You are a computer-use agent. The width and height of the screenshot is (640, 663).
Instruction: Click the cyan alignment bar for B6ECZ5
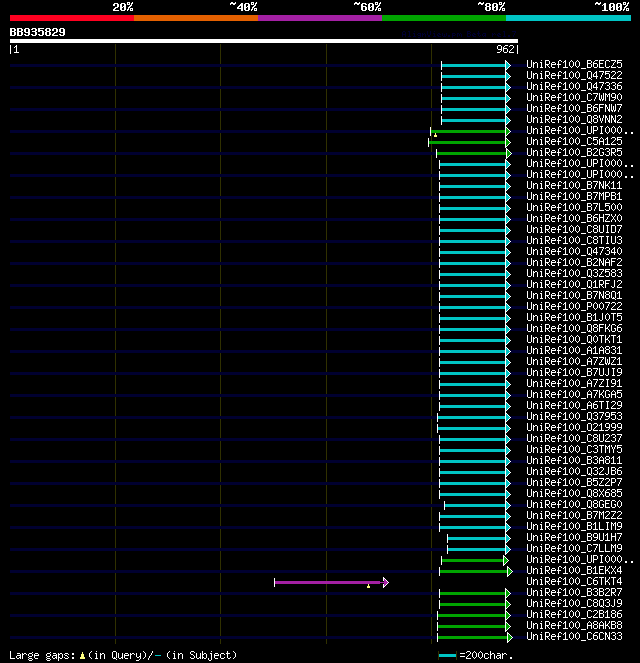click(476, 66)
